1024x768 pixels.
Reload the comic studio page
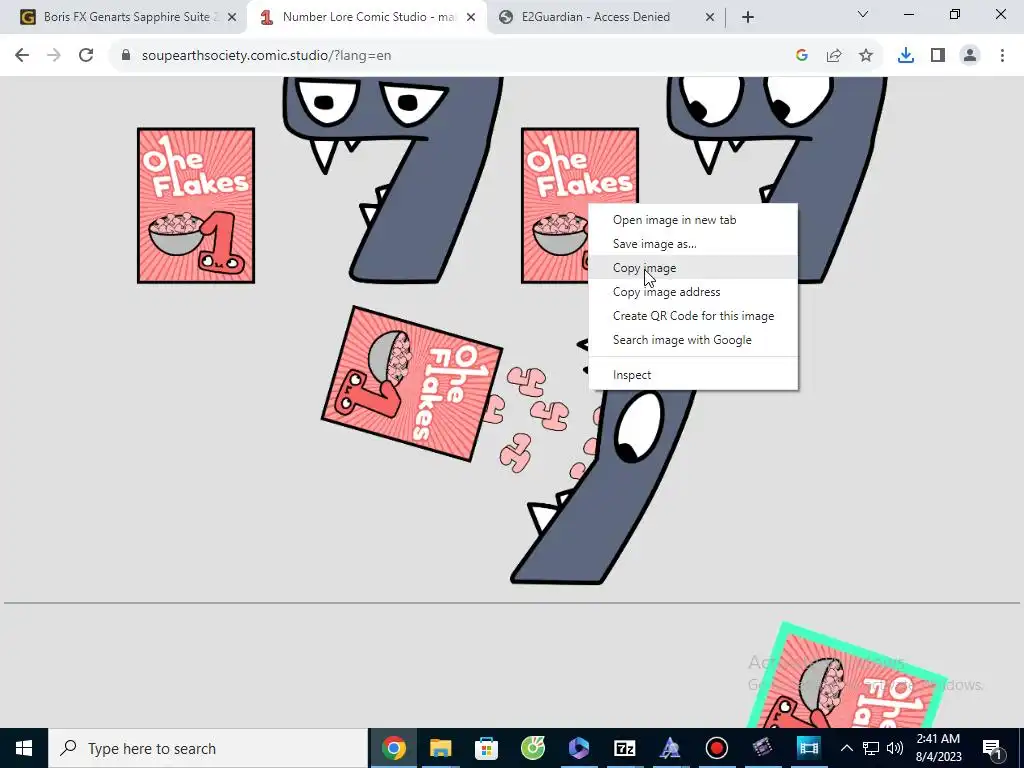coord(86,56)
